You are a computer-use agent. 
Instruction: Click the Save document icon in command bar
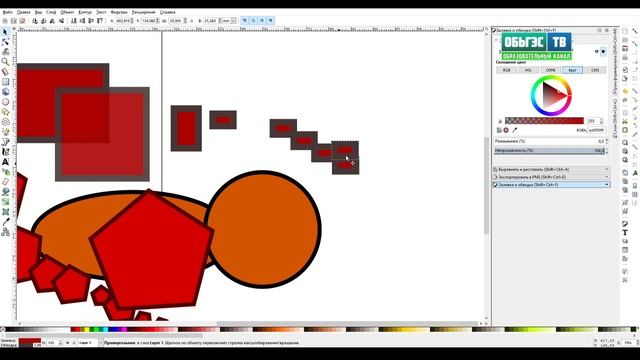625,49
